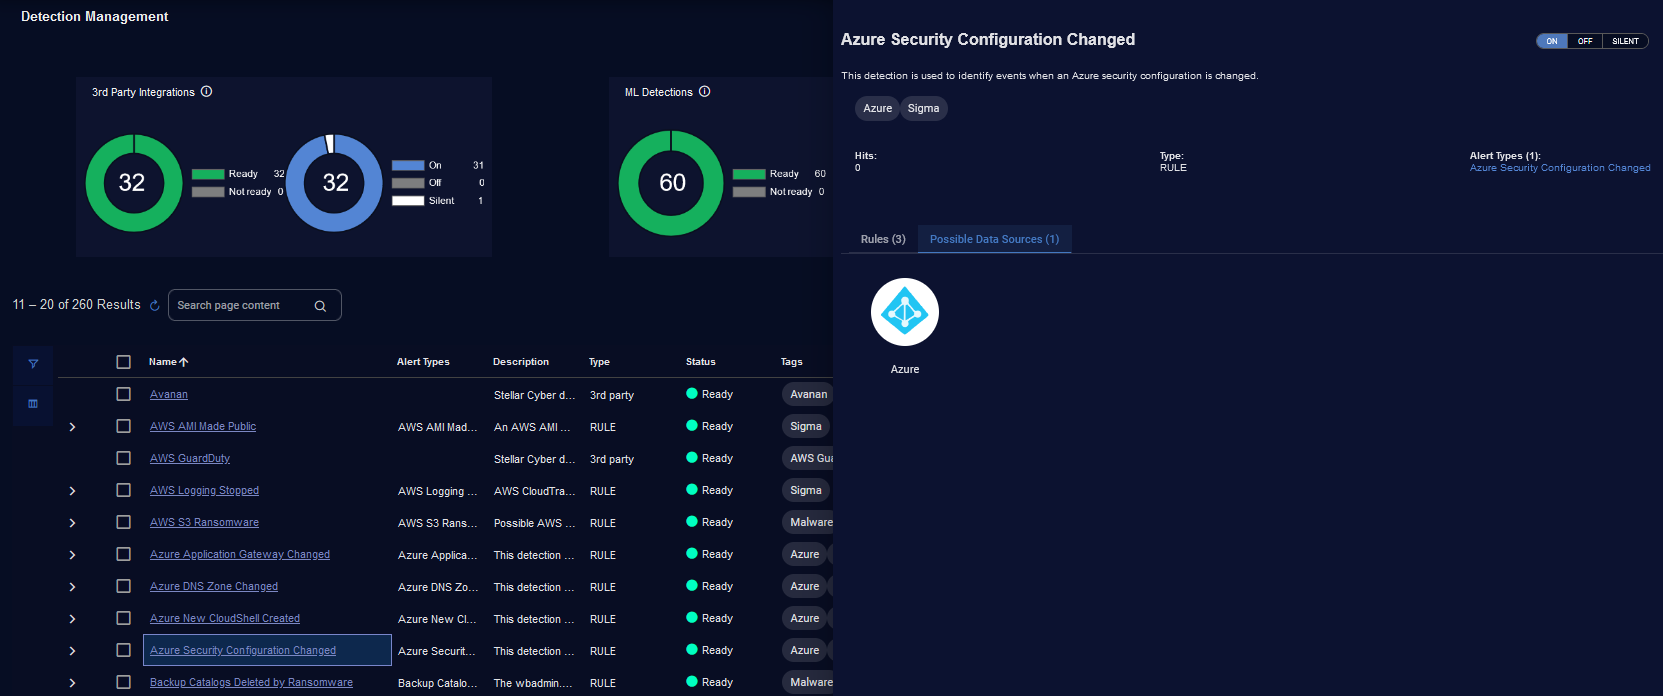Viewport: 1663px width, 696px height.
Task: Open the Azure New CloudShell Created link
Action: [x=225, y=619]
